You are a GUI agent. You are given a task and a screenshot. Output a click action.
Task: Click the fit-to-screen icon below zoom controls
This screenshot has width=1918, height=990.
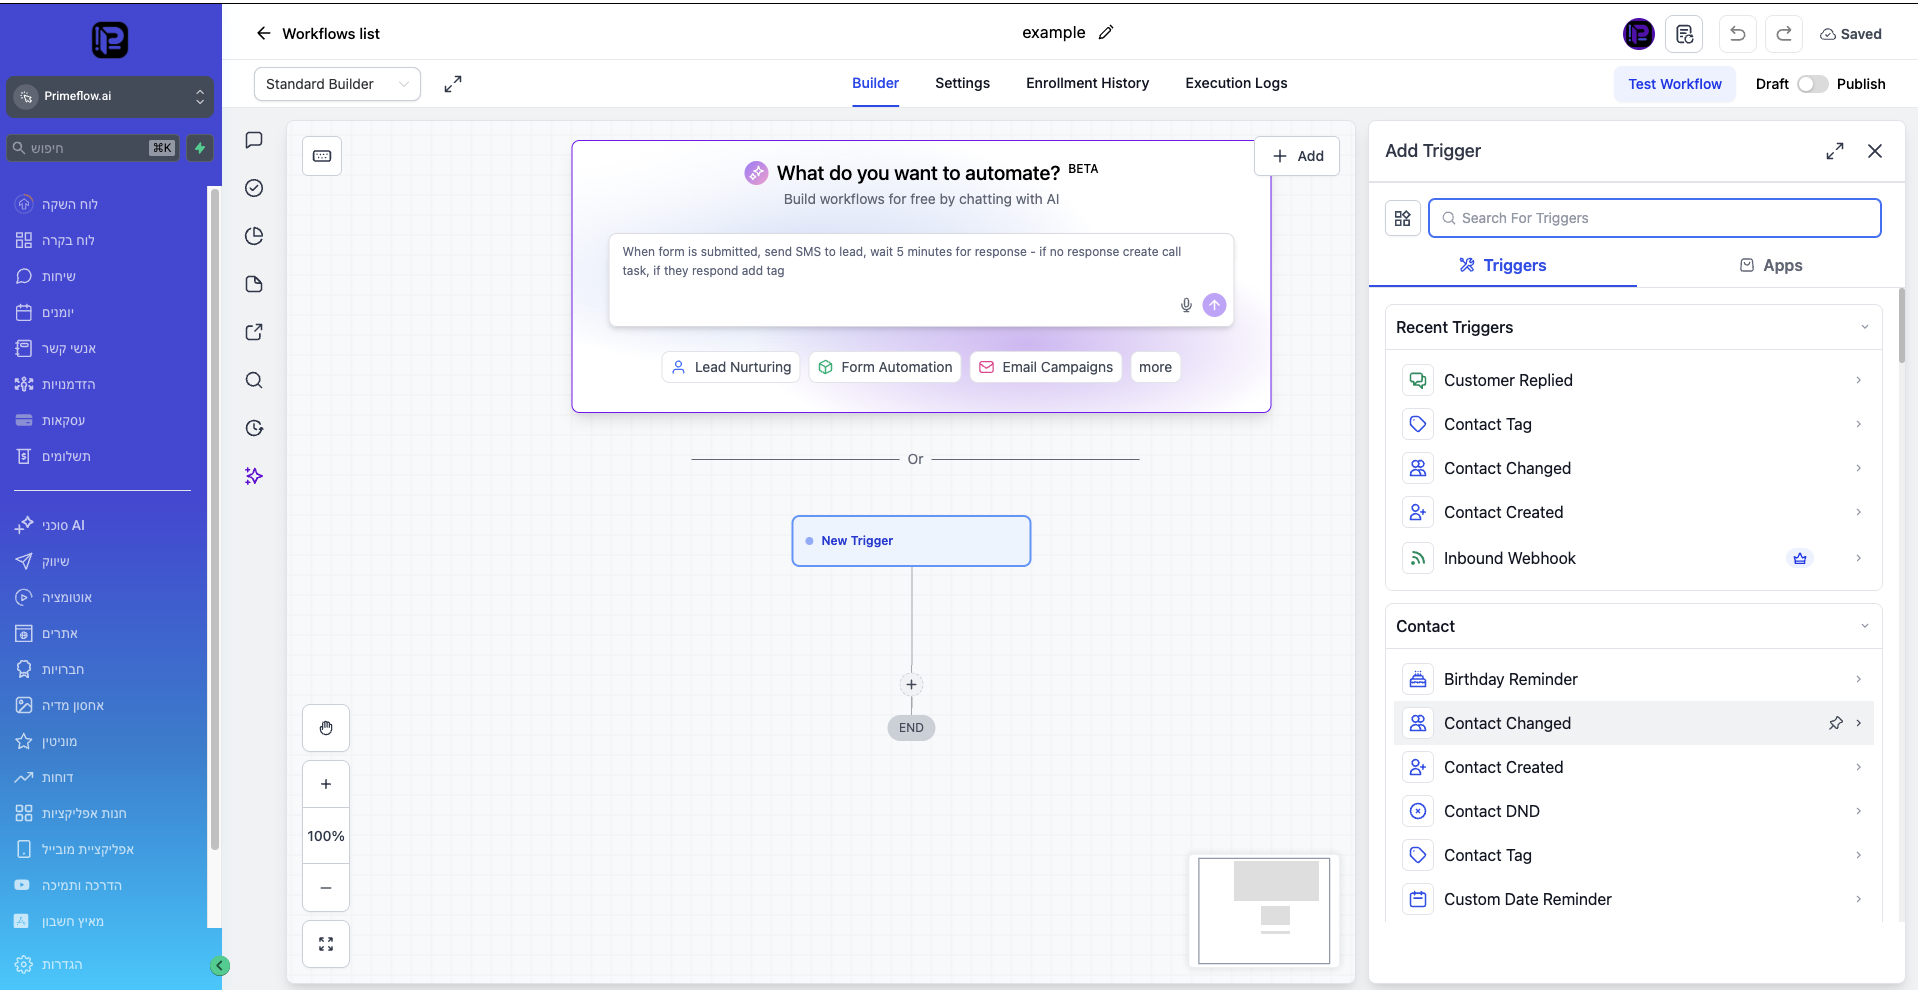point(326,944)
